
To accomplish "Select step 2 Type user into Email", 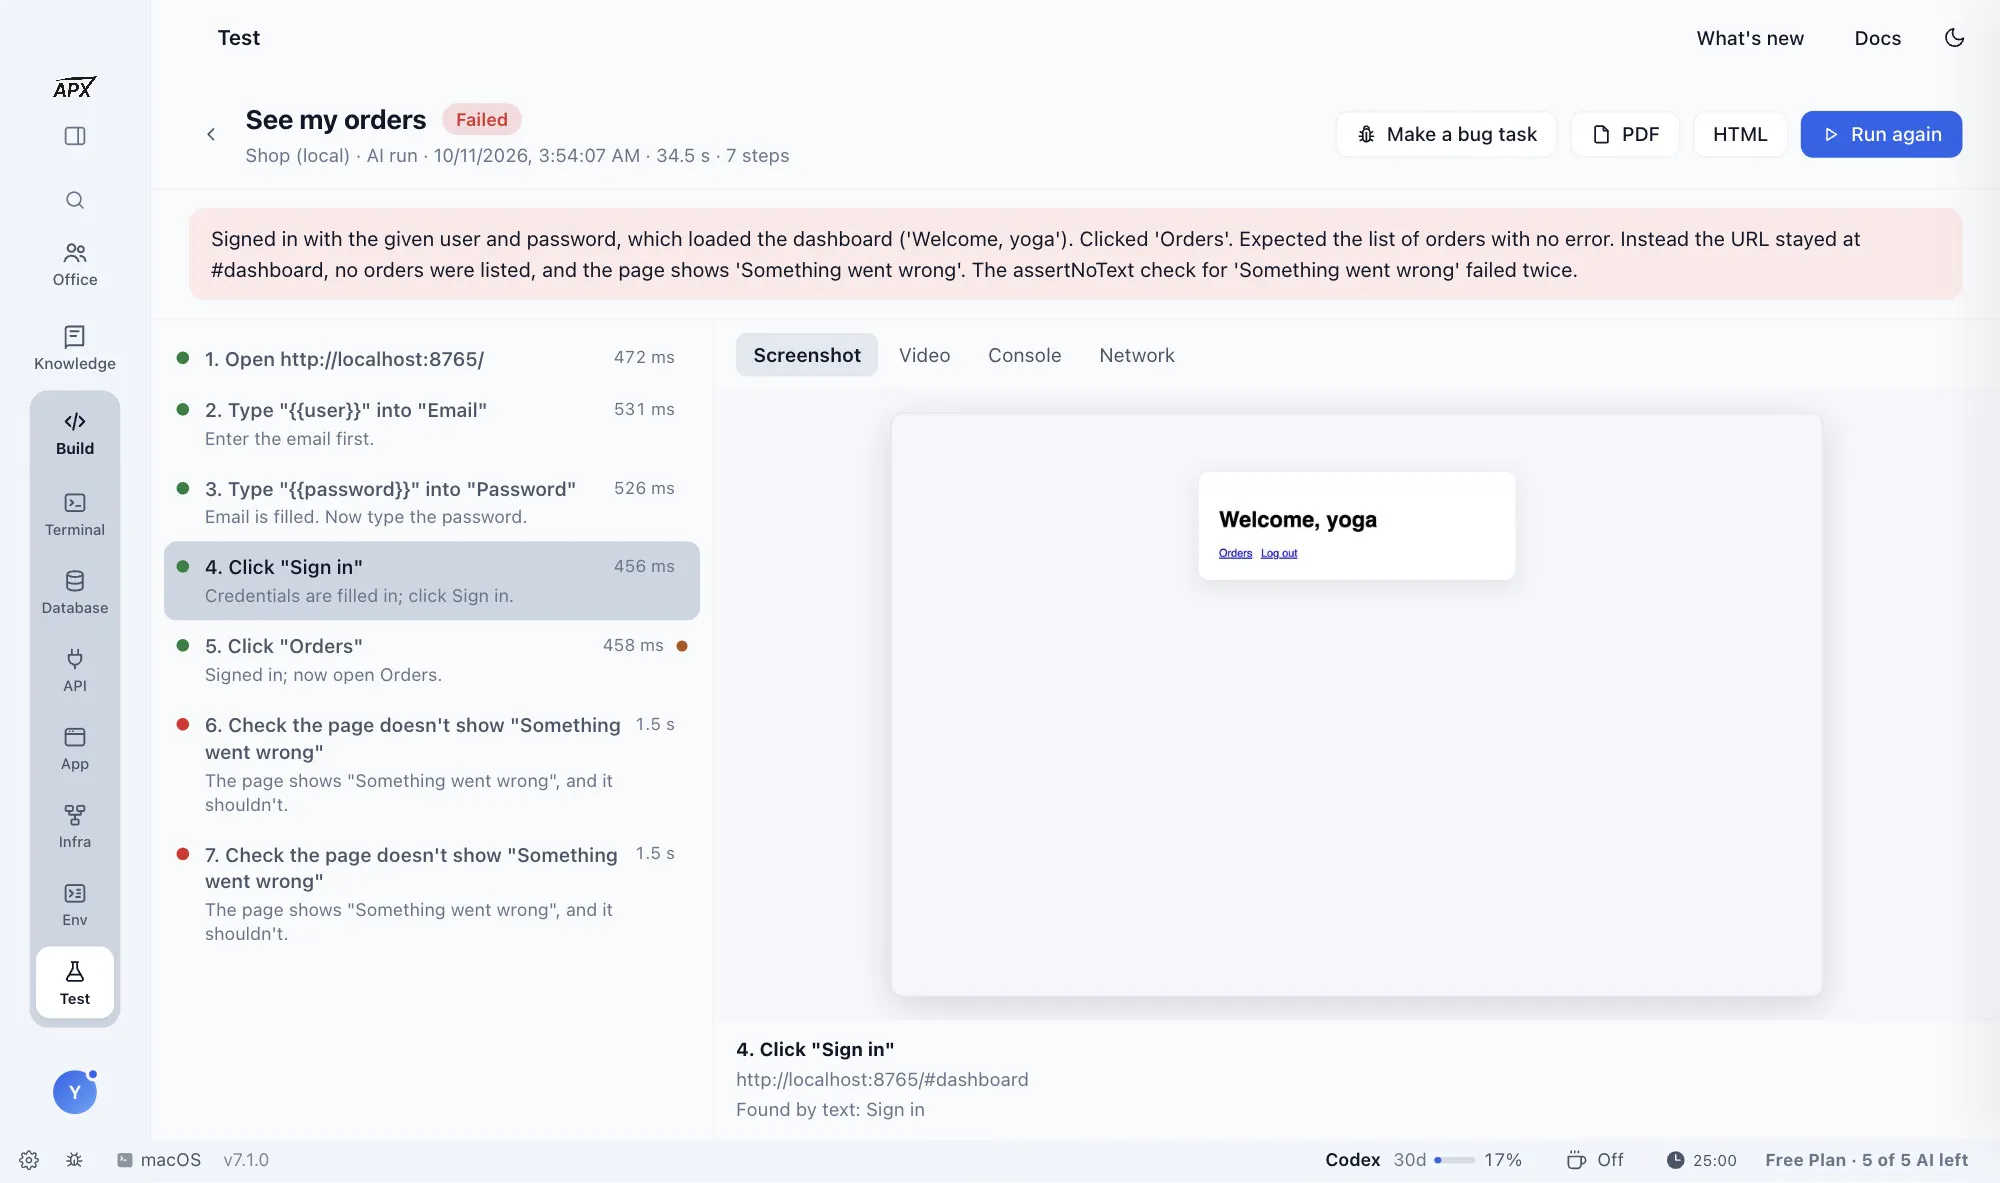I will [x=432, y=424].
